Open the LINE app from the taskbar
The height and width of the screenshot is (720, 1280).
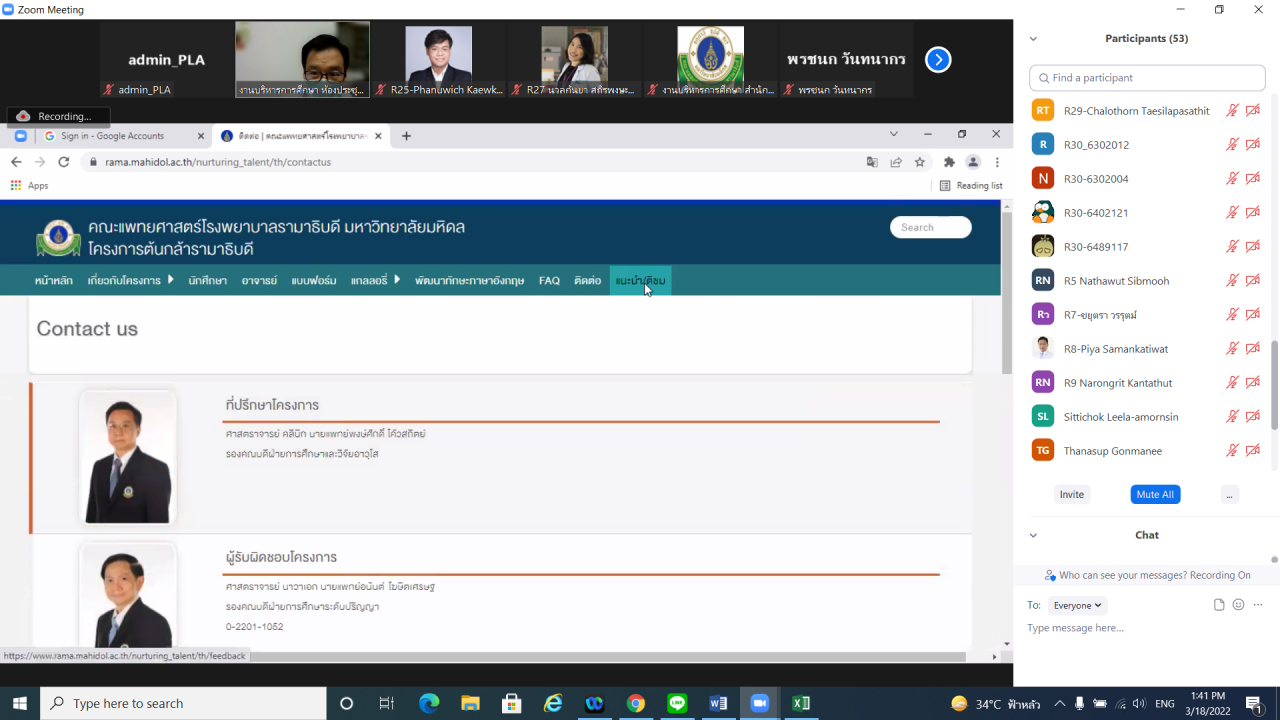677,703
